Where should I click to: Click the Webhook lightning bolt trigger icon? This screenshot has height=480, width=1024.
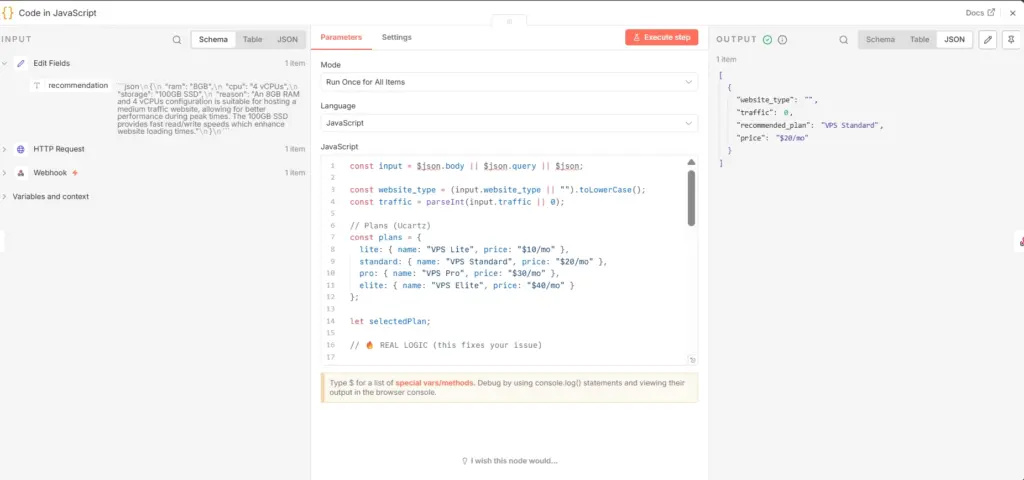point(75,173)
